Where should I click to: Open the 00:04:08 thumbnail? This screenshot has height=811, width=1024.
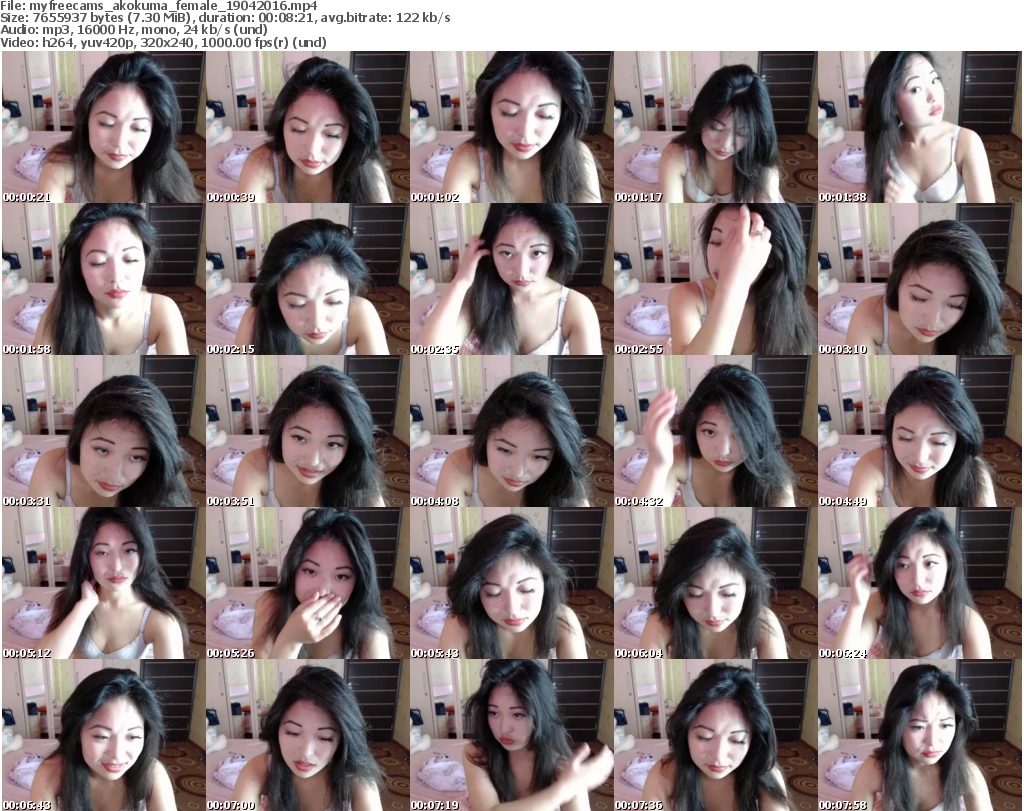(511, 431)
